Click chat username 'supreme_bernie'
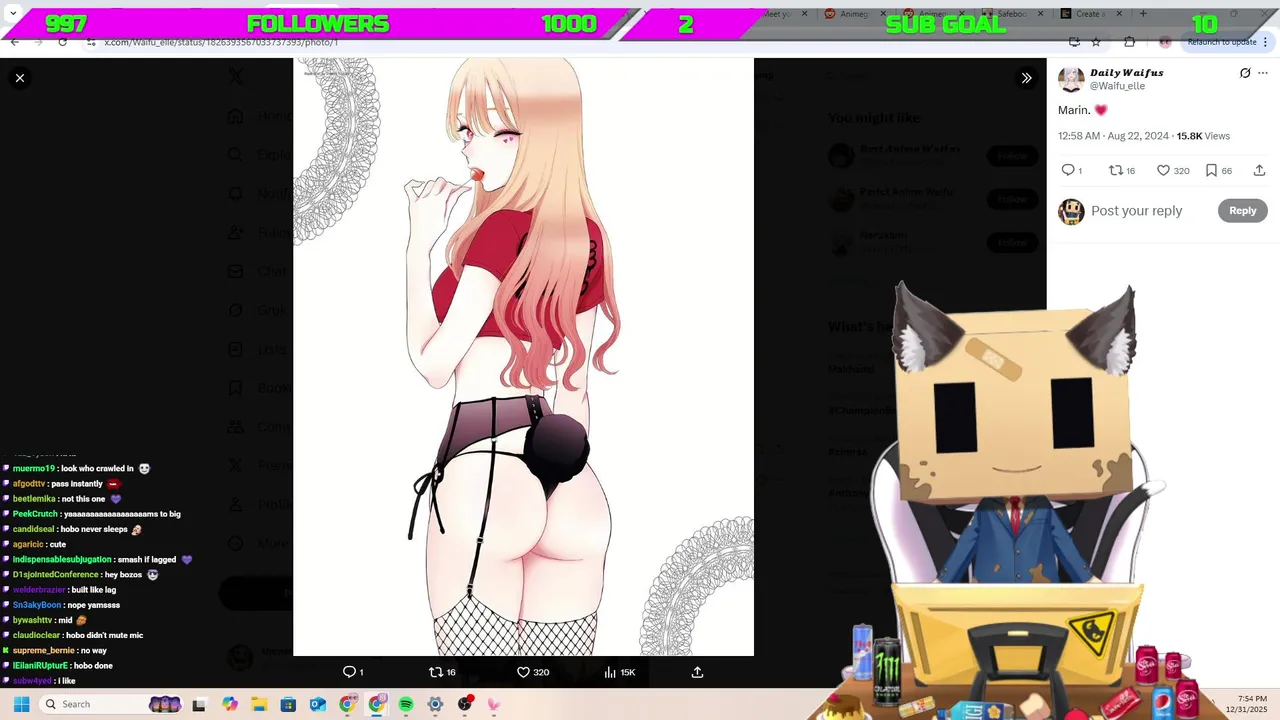The width and height of the screenshot is (1280, 720). pyautogui.click(x=44, y=650)
